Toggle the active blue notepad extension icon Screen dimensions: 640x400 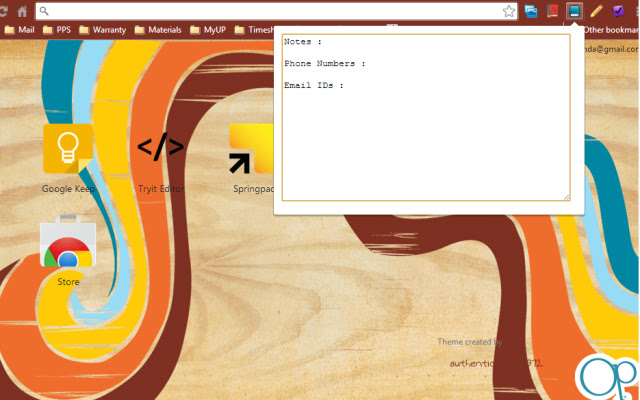[574, 11]
